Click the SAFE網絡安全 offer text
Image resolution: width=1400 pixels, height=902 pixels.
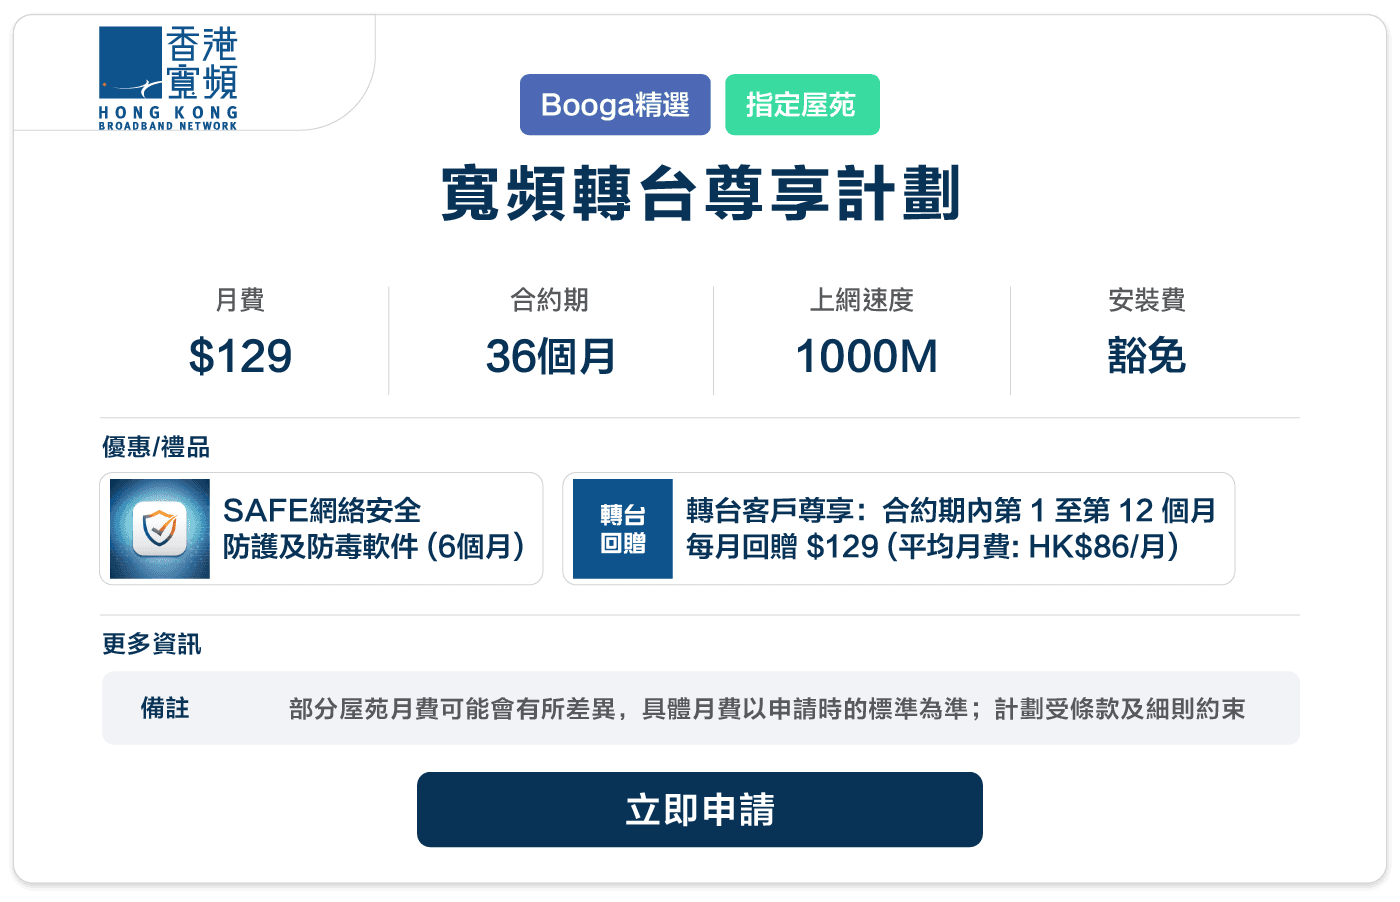click(373, 529)
